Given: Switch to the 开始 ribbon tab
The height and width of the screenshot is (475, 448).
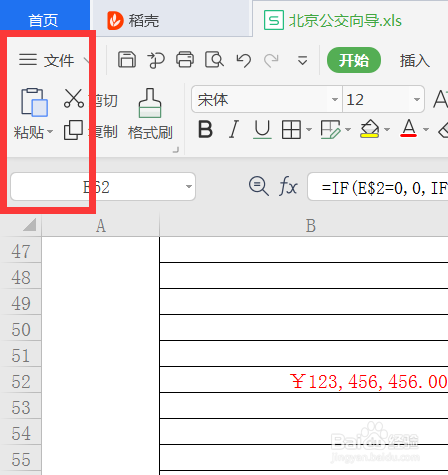Looking at the screenshot, I should click(x=354, y=60).
